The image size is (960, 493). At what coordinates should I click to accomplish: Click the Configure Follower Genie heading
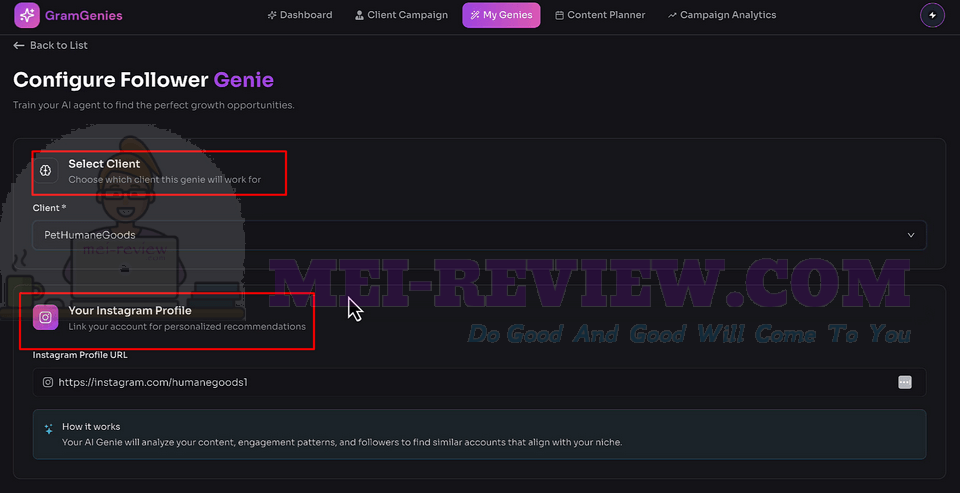pos(143,80)
